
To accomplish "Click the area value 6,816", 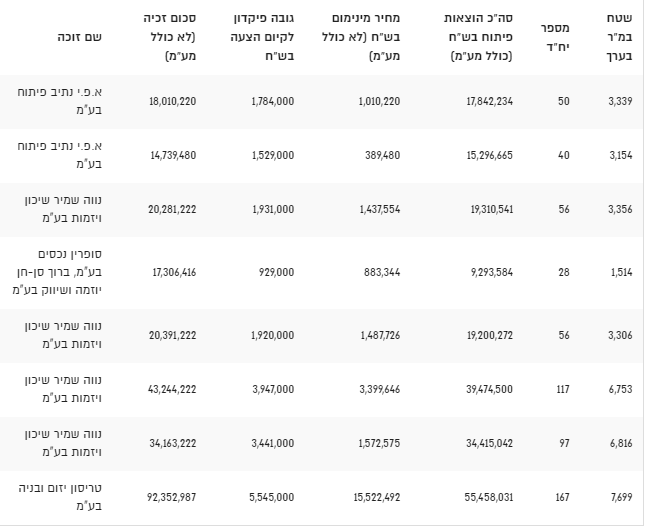I will pos(620,443).
